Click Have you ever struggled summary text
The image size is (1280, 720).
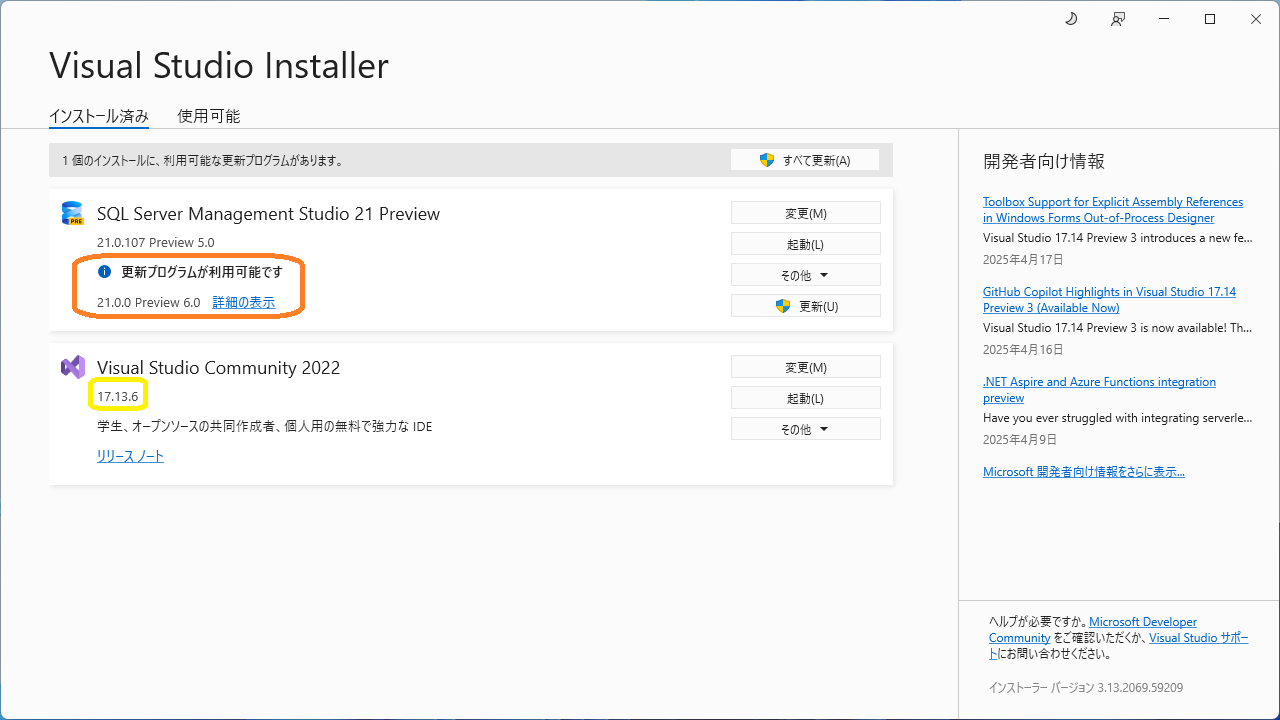1117,418
